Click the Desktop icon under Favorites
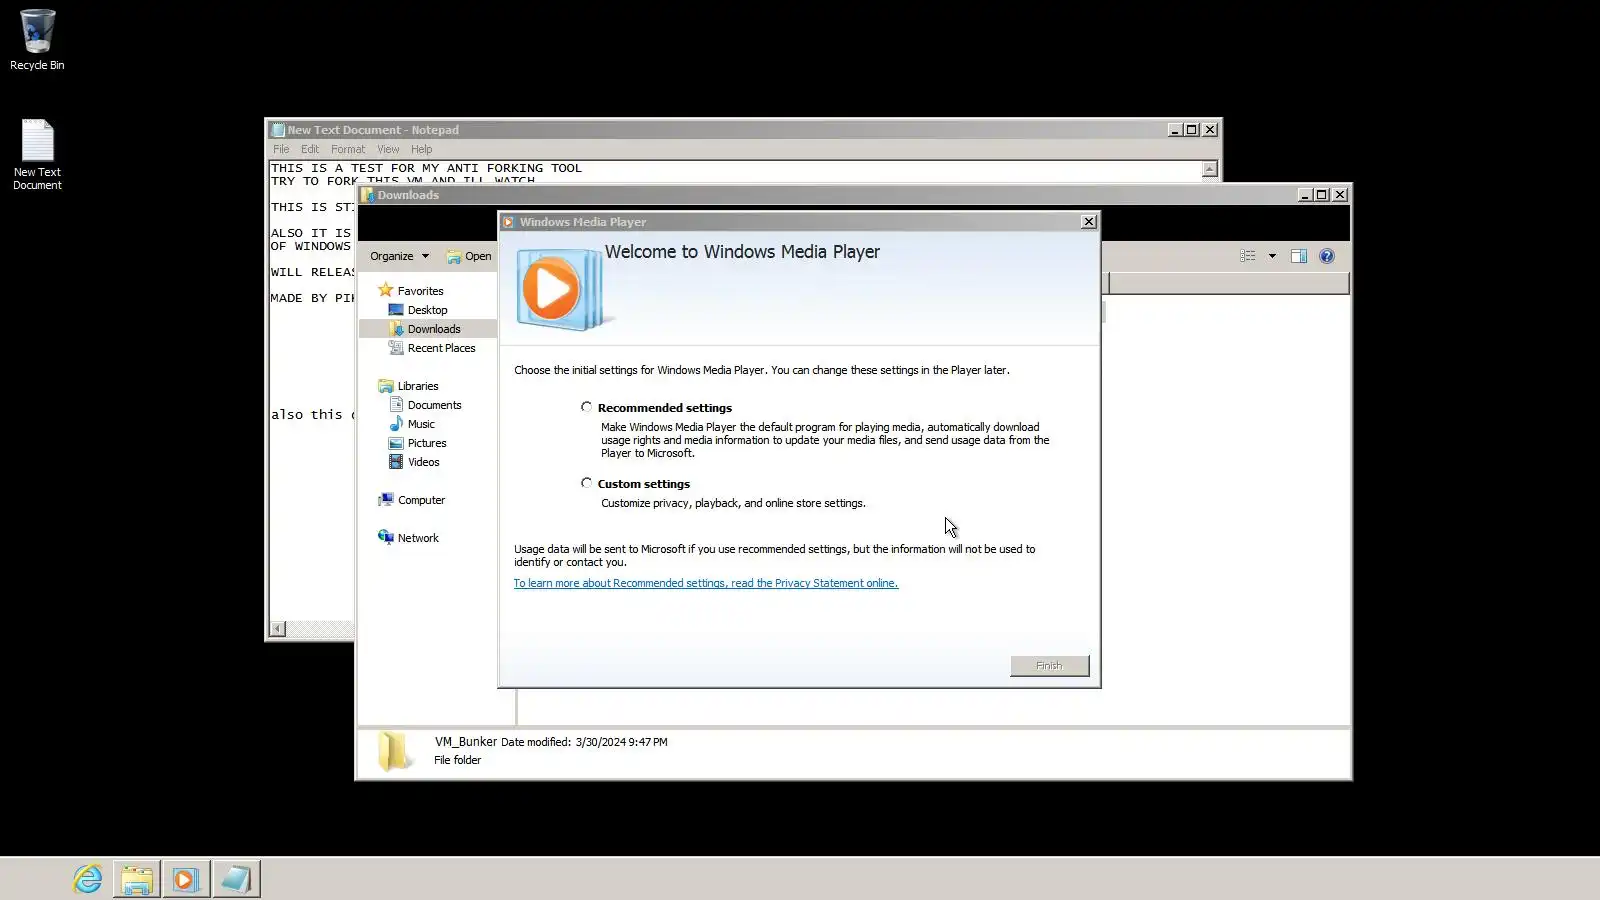 [x=396, y=310]
